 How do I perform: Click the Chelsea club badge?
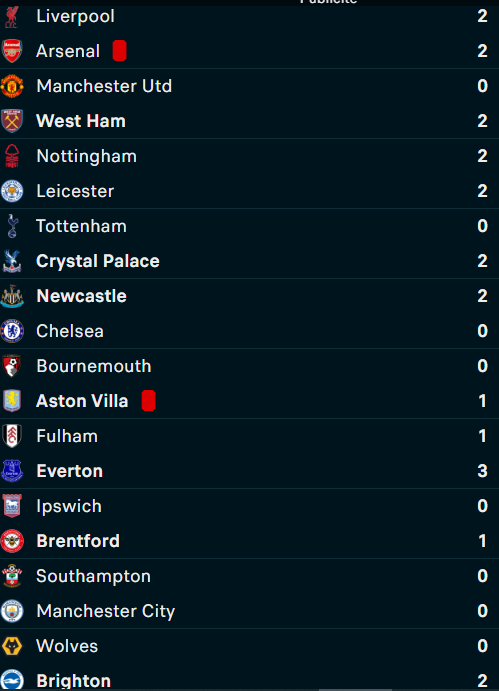[12, 331]
